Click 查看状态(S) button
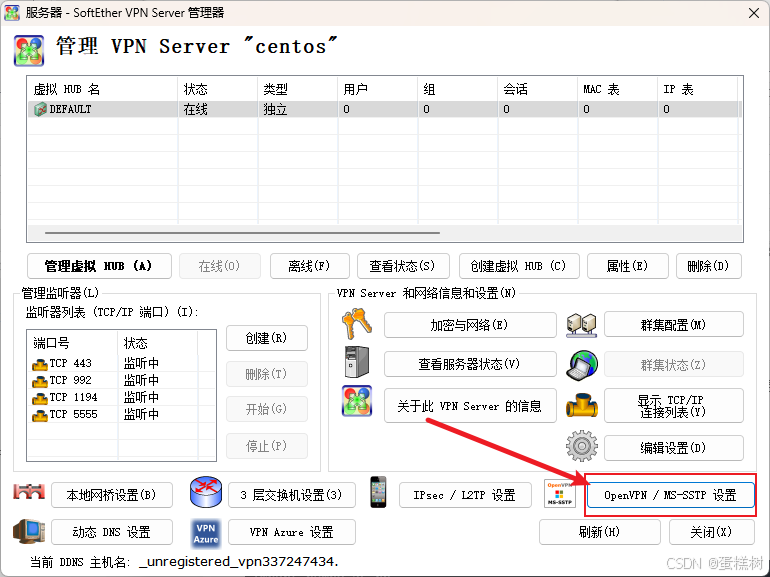The height and width of the screenshot is (577, 770). (x=403, y=266)
